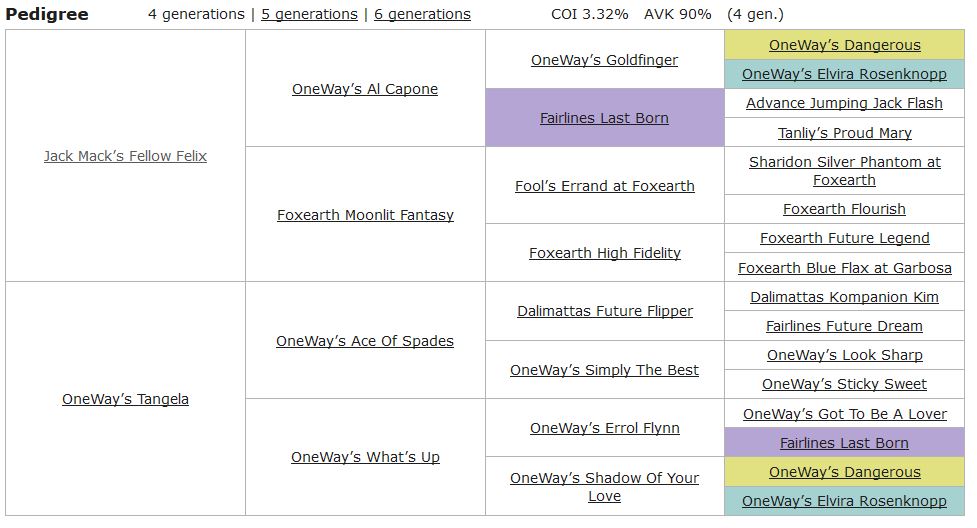Screen dimensions: 977x528
Task: View Foxearth High Fidelity entry
Action: (x=604, y=253)
